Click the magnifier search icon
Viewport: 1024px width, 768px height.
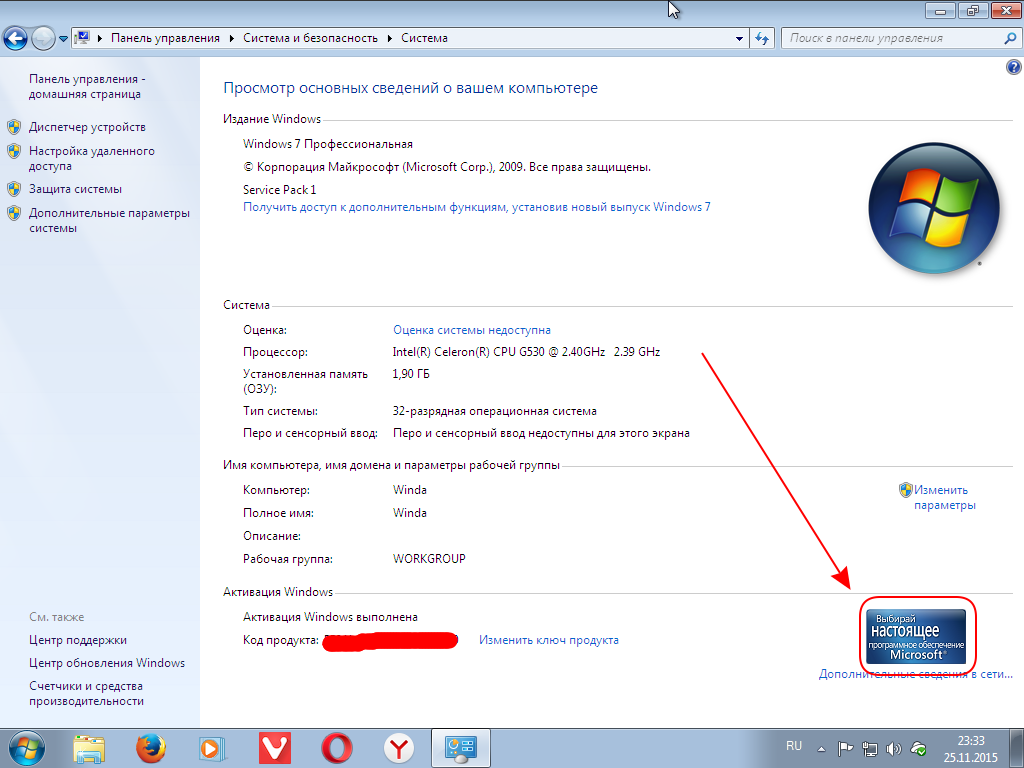[1010, 39]
